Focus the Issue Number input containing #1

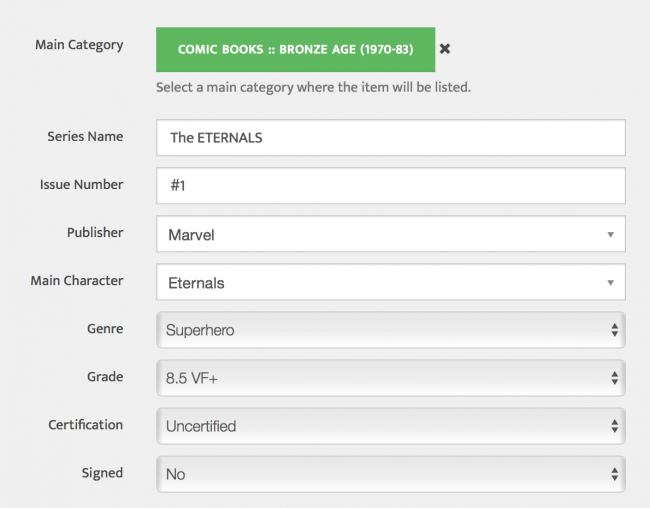coord(390,186)
